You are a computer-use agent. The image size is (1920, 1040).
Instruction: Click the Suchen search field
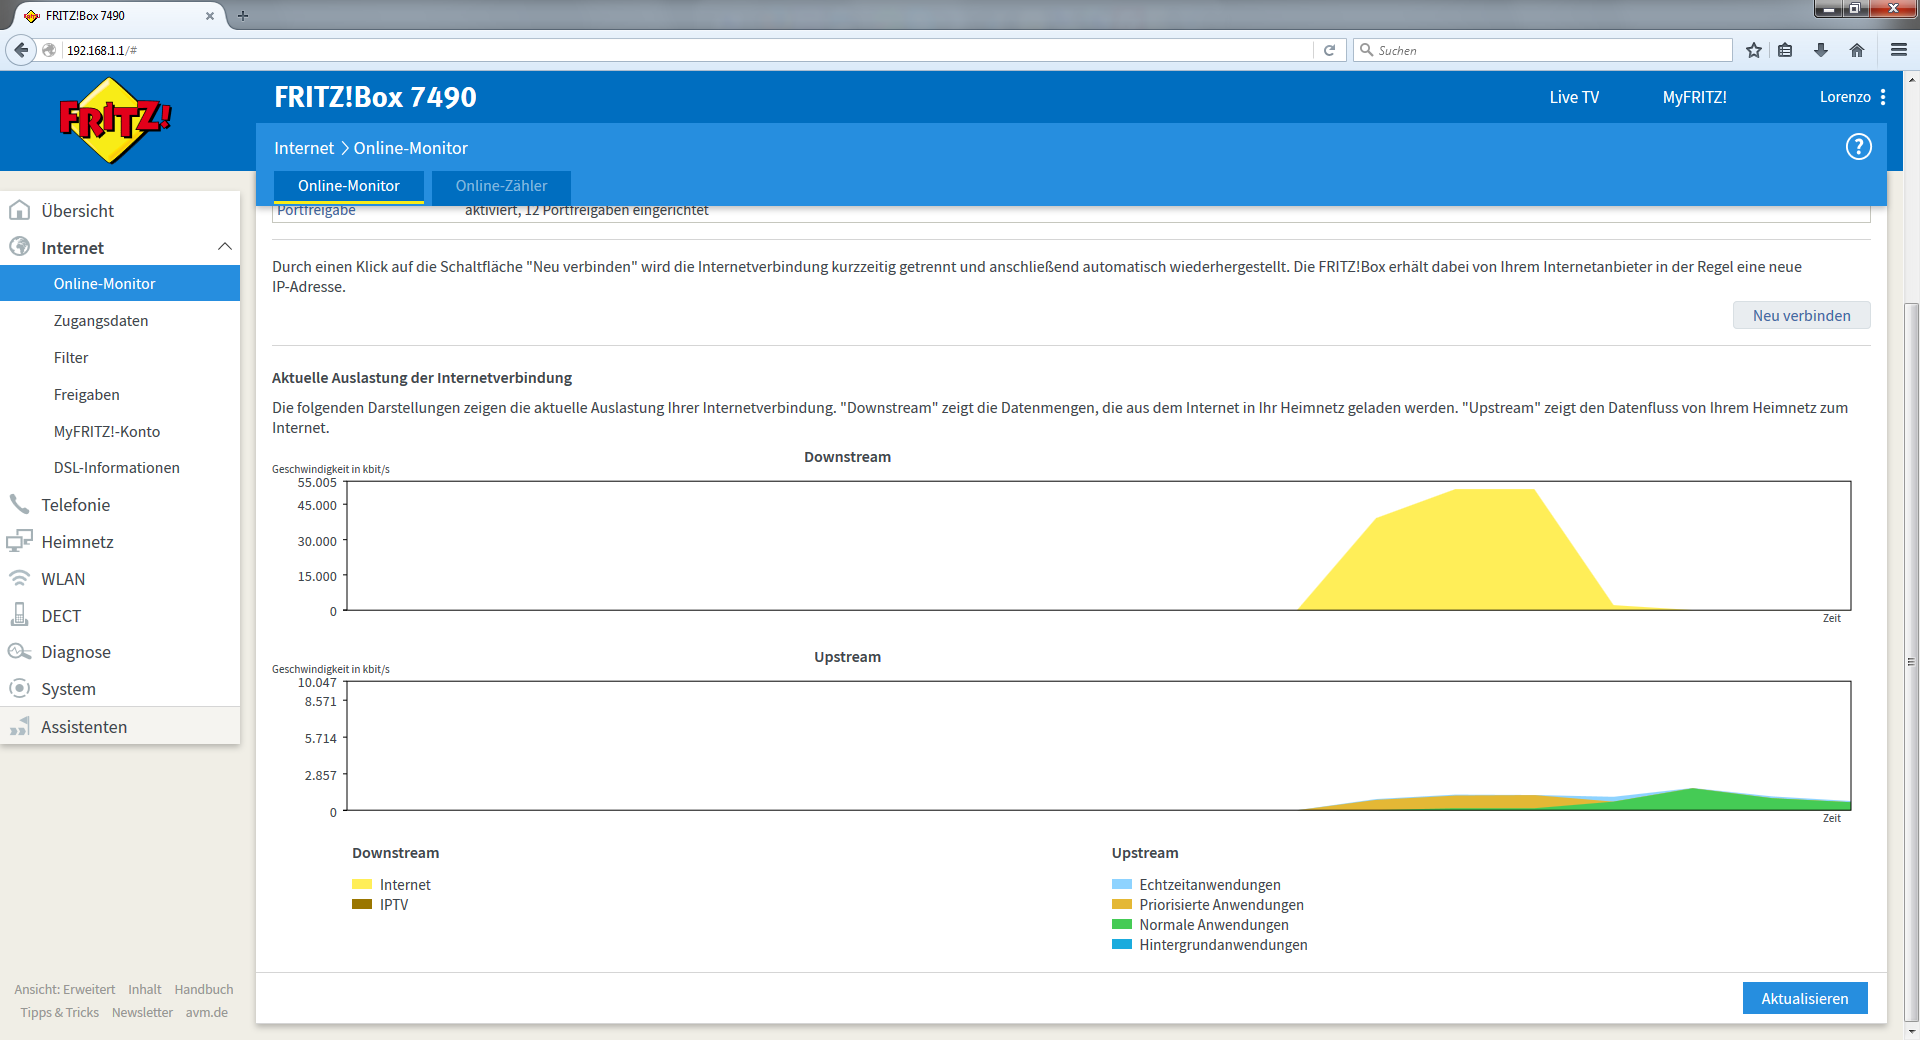click(1543, 50)
